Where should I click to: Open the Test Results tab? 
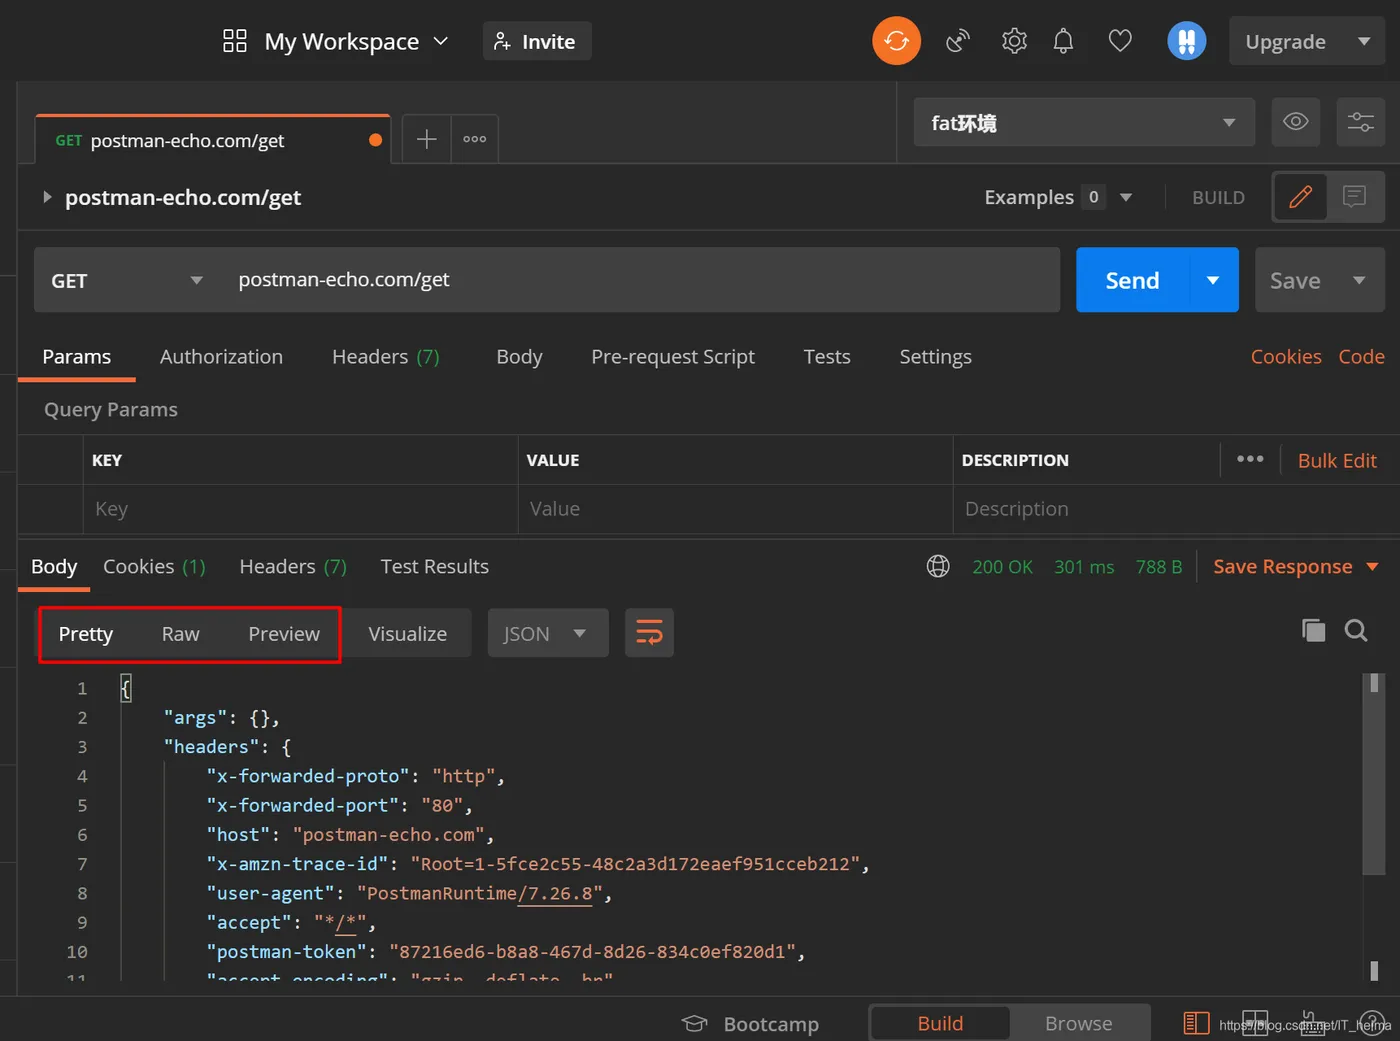(x=434, y=567)
